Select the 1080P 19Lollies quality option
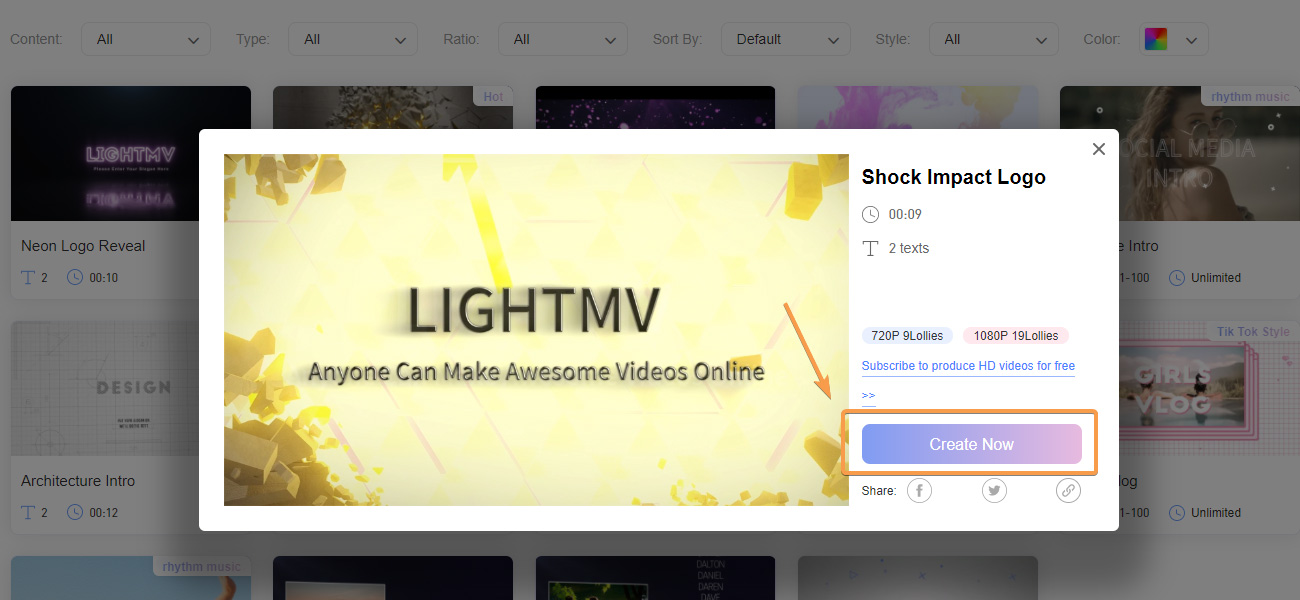1300x600 pixels. click(1015, 335)
